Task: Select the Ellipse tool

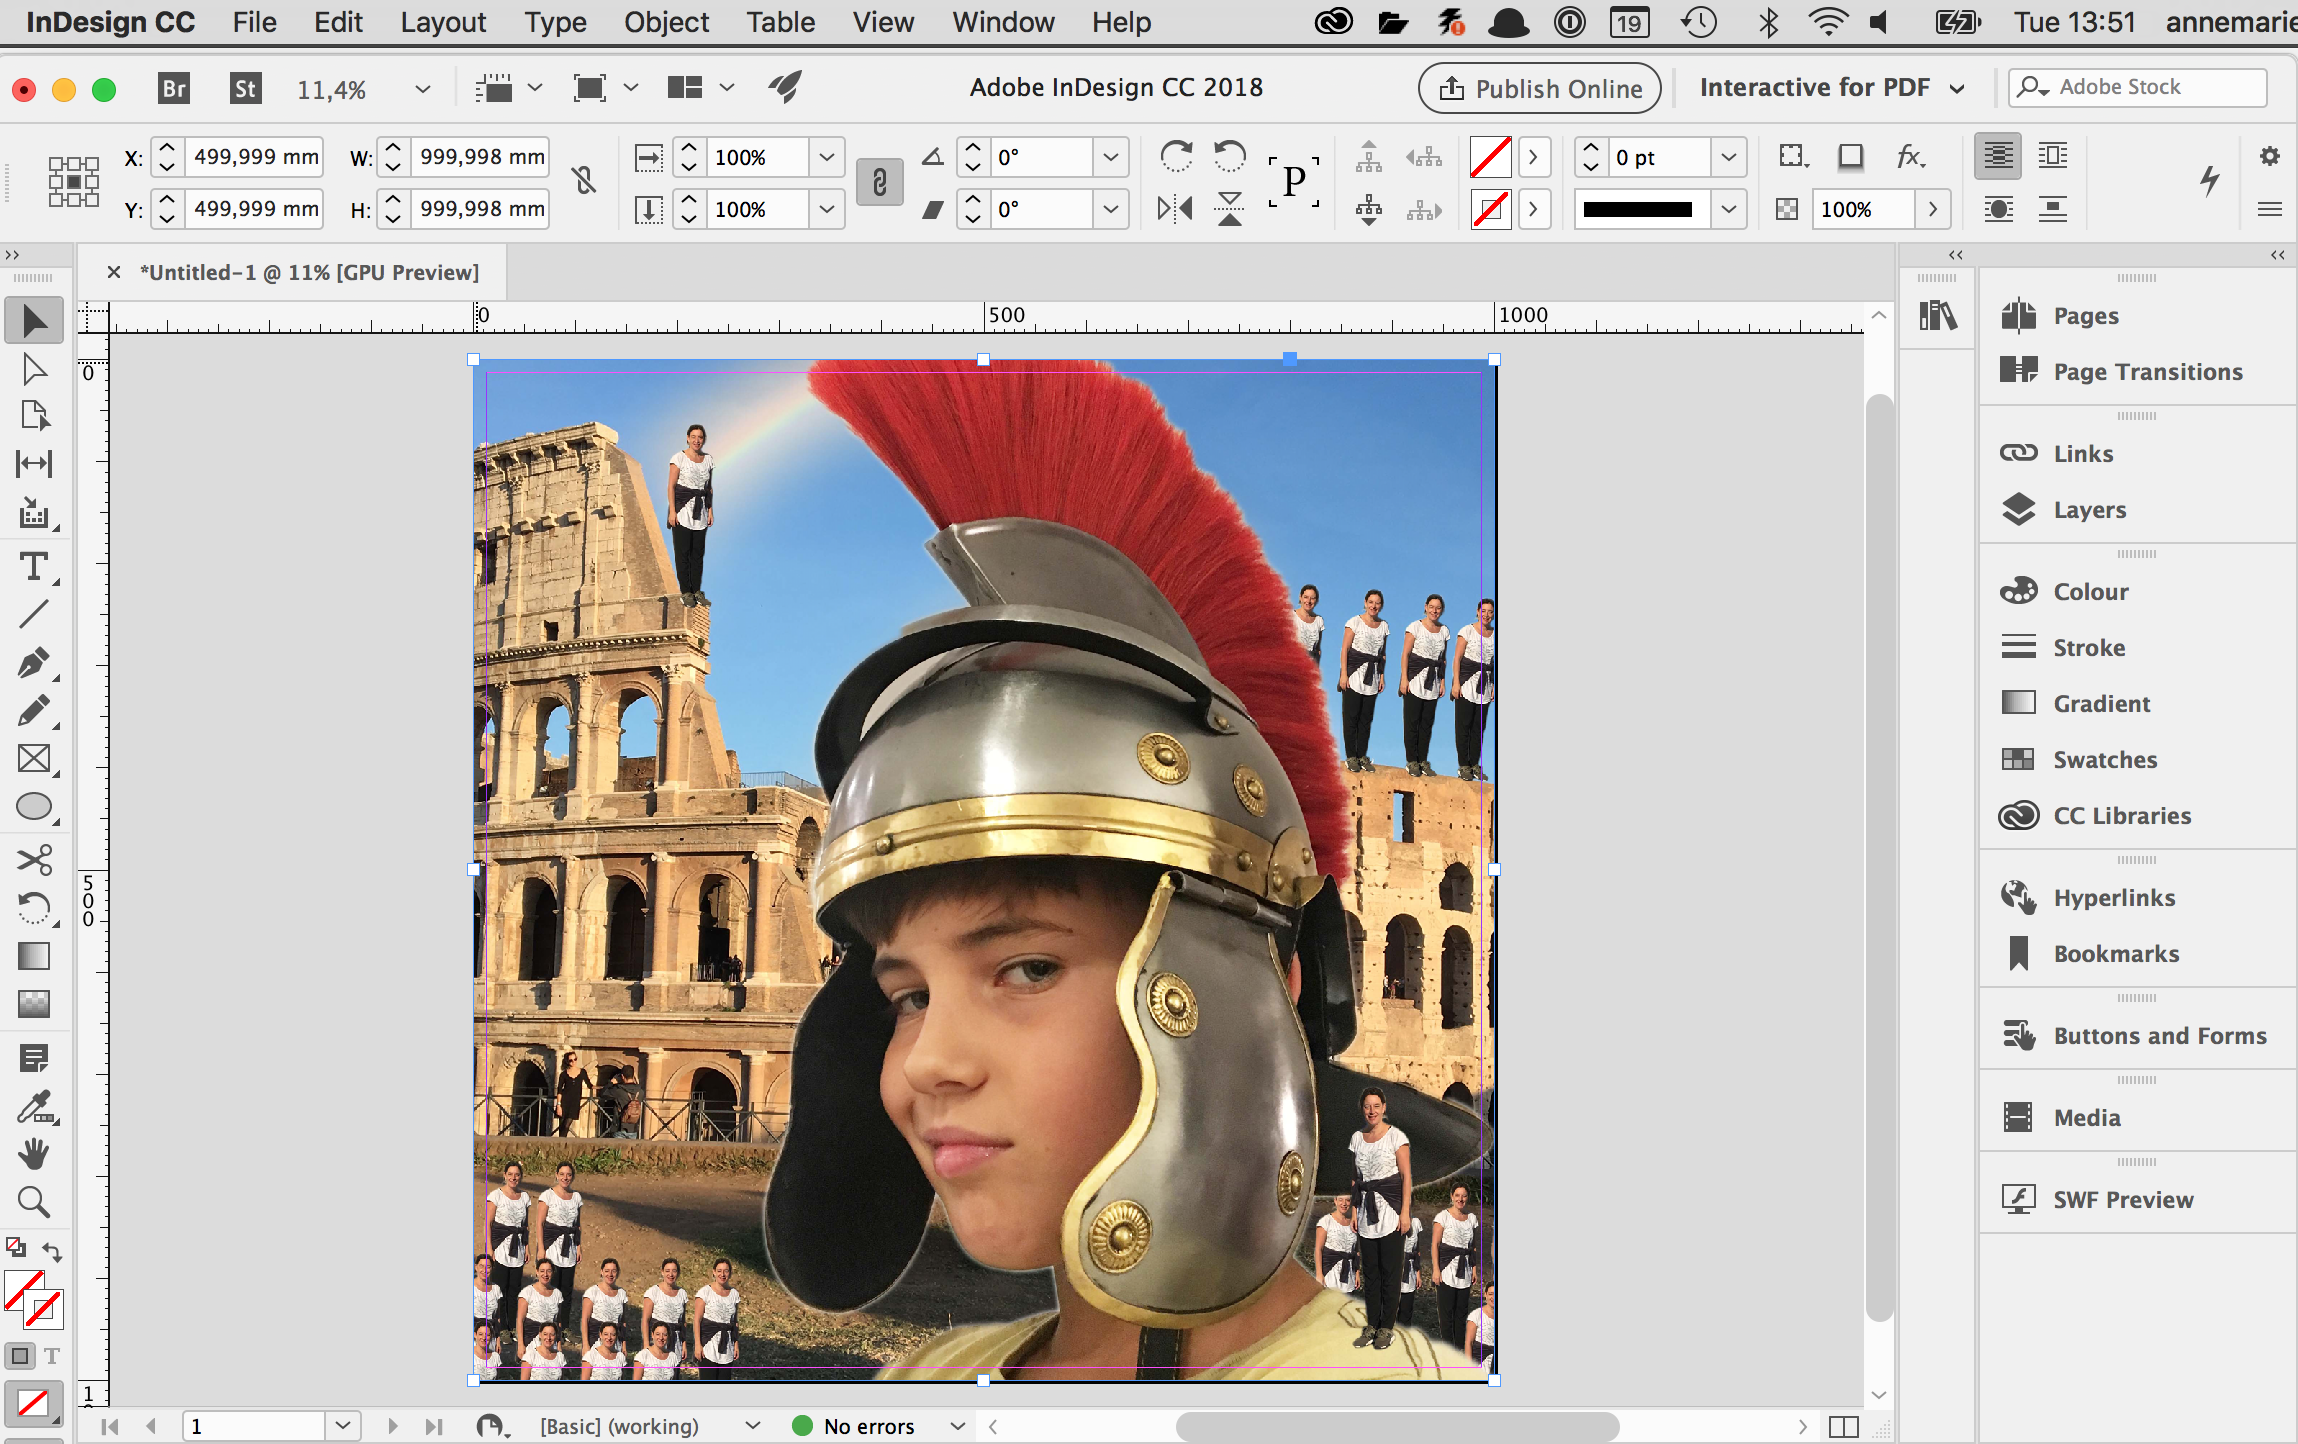Action: tap(34, 806)
